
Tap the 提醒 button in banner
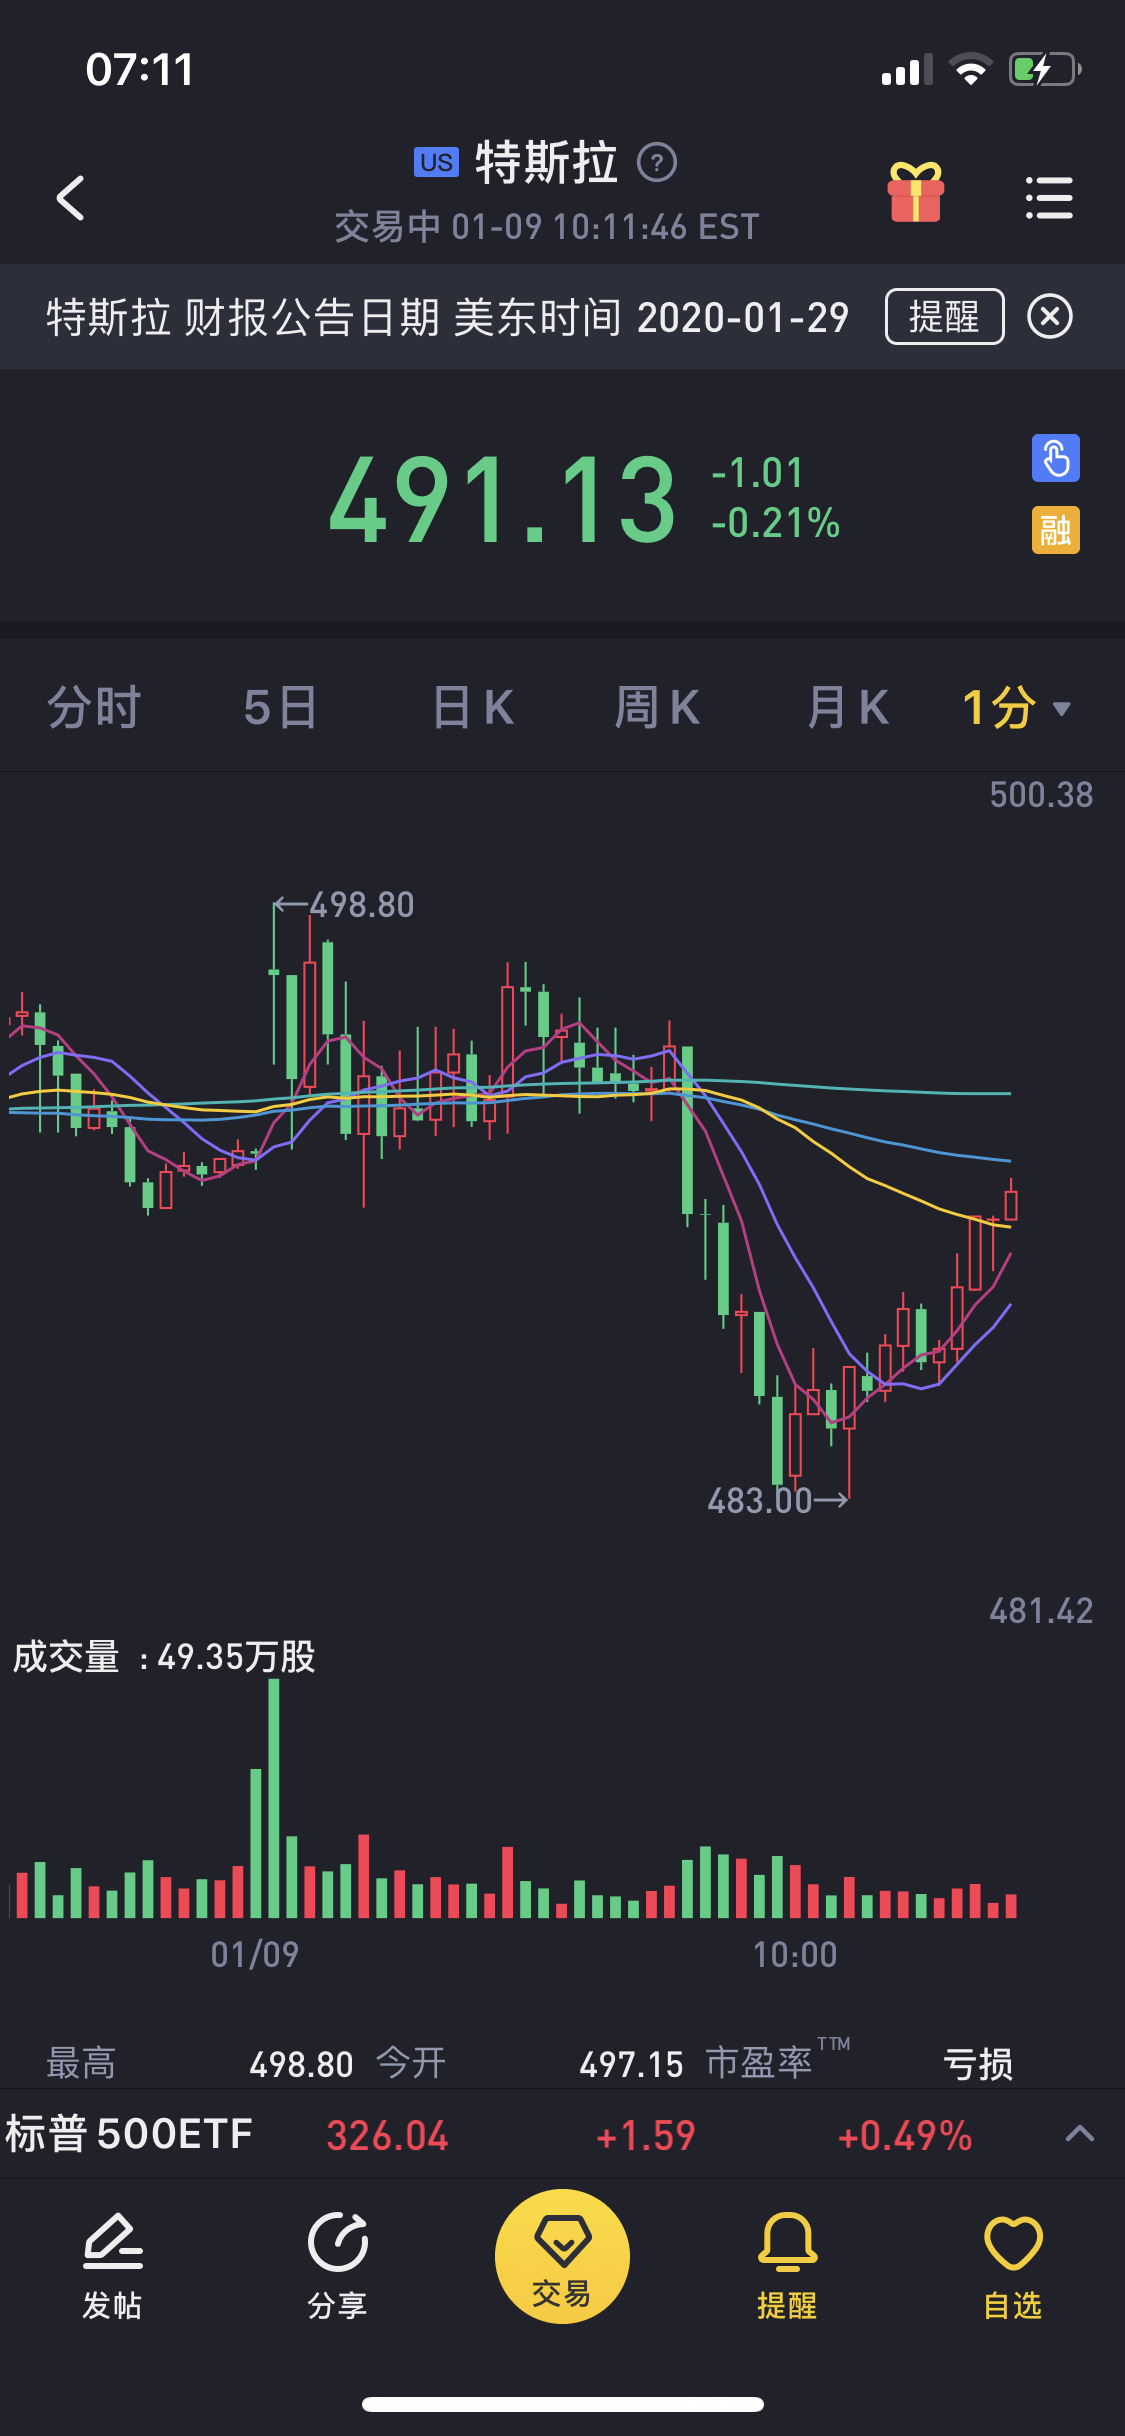point(944,317)
